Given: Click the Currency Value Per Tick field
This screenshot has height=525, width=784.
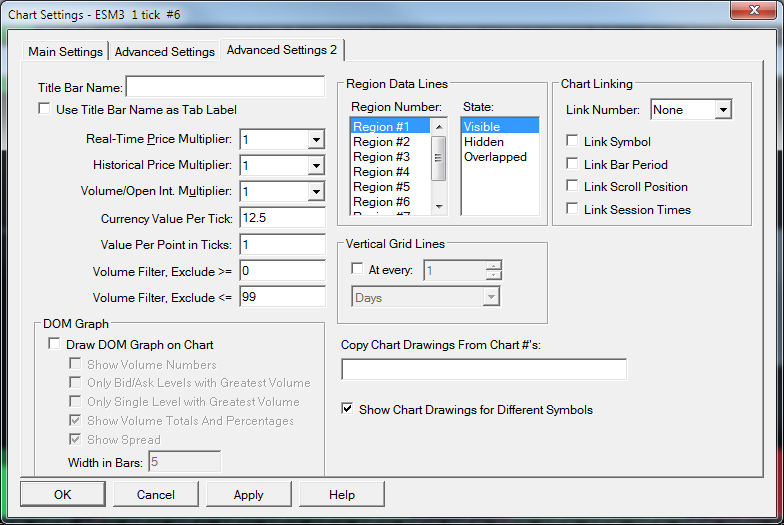Looking at the screenshot, I should (x=282, y=218).
